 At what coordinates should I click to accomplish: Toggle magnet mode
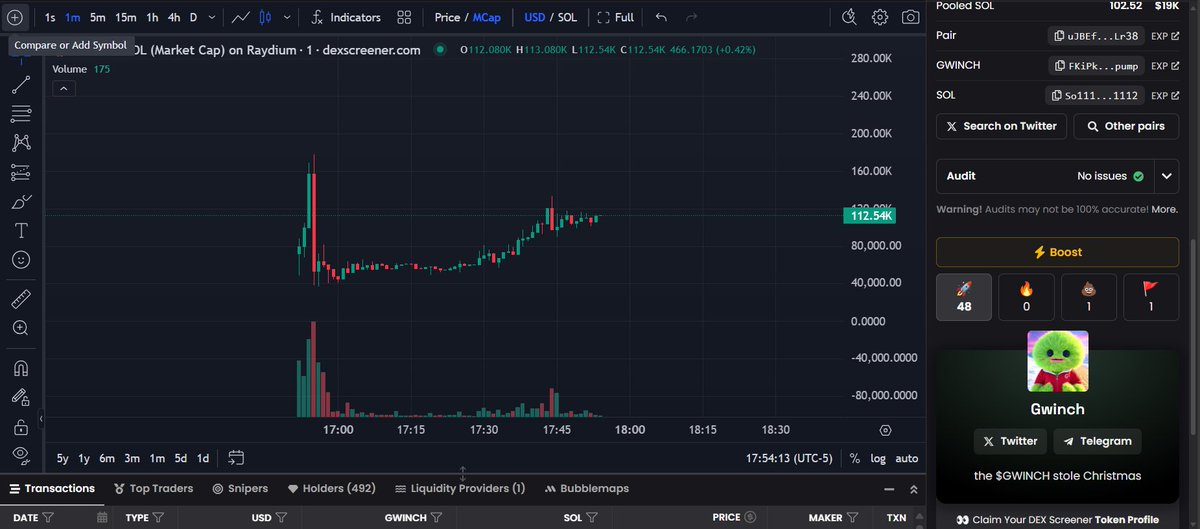pos(20,367)
